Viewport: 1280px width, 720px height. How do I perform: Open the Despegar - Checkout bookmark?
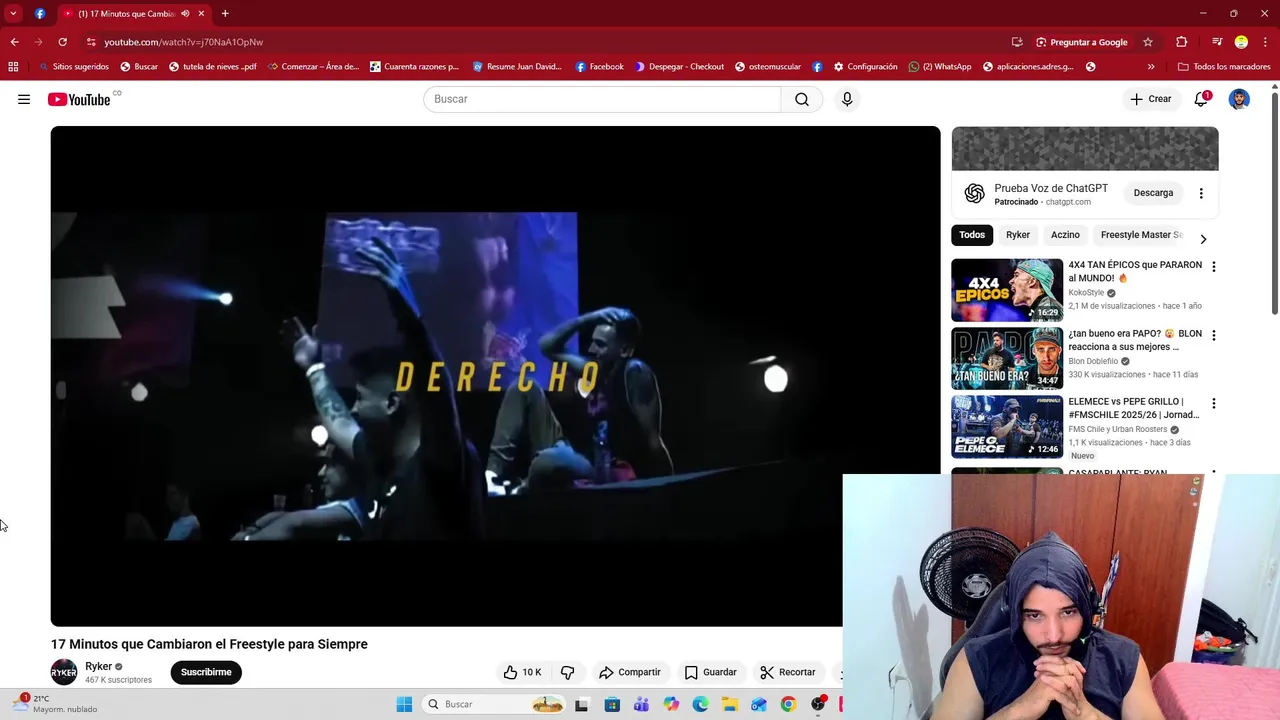[x=679, y=67]
